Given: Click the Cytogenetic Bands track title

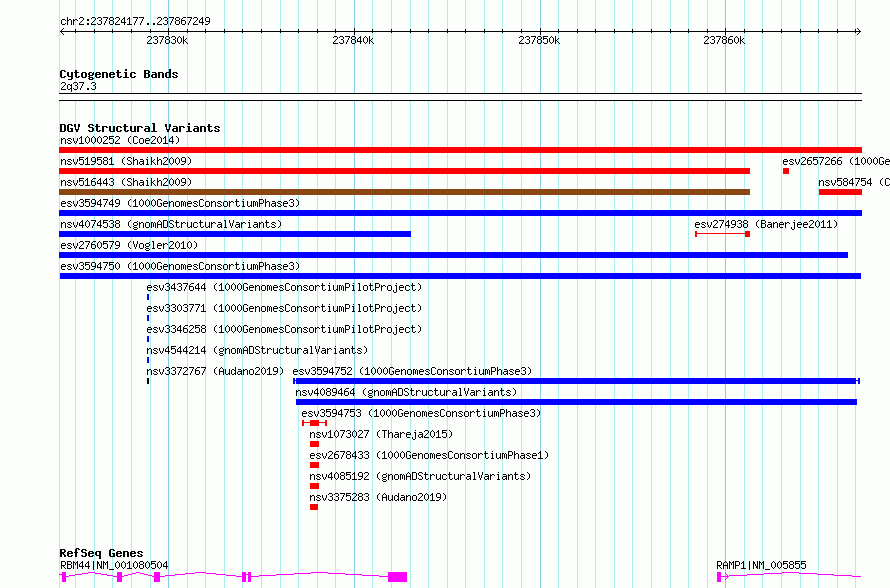Looking at the screenshot, I should click(x=119, y=74).
